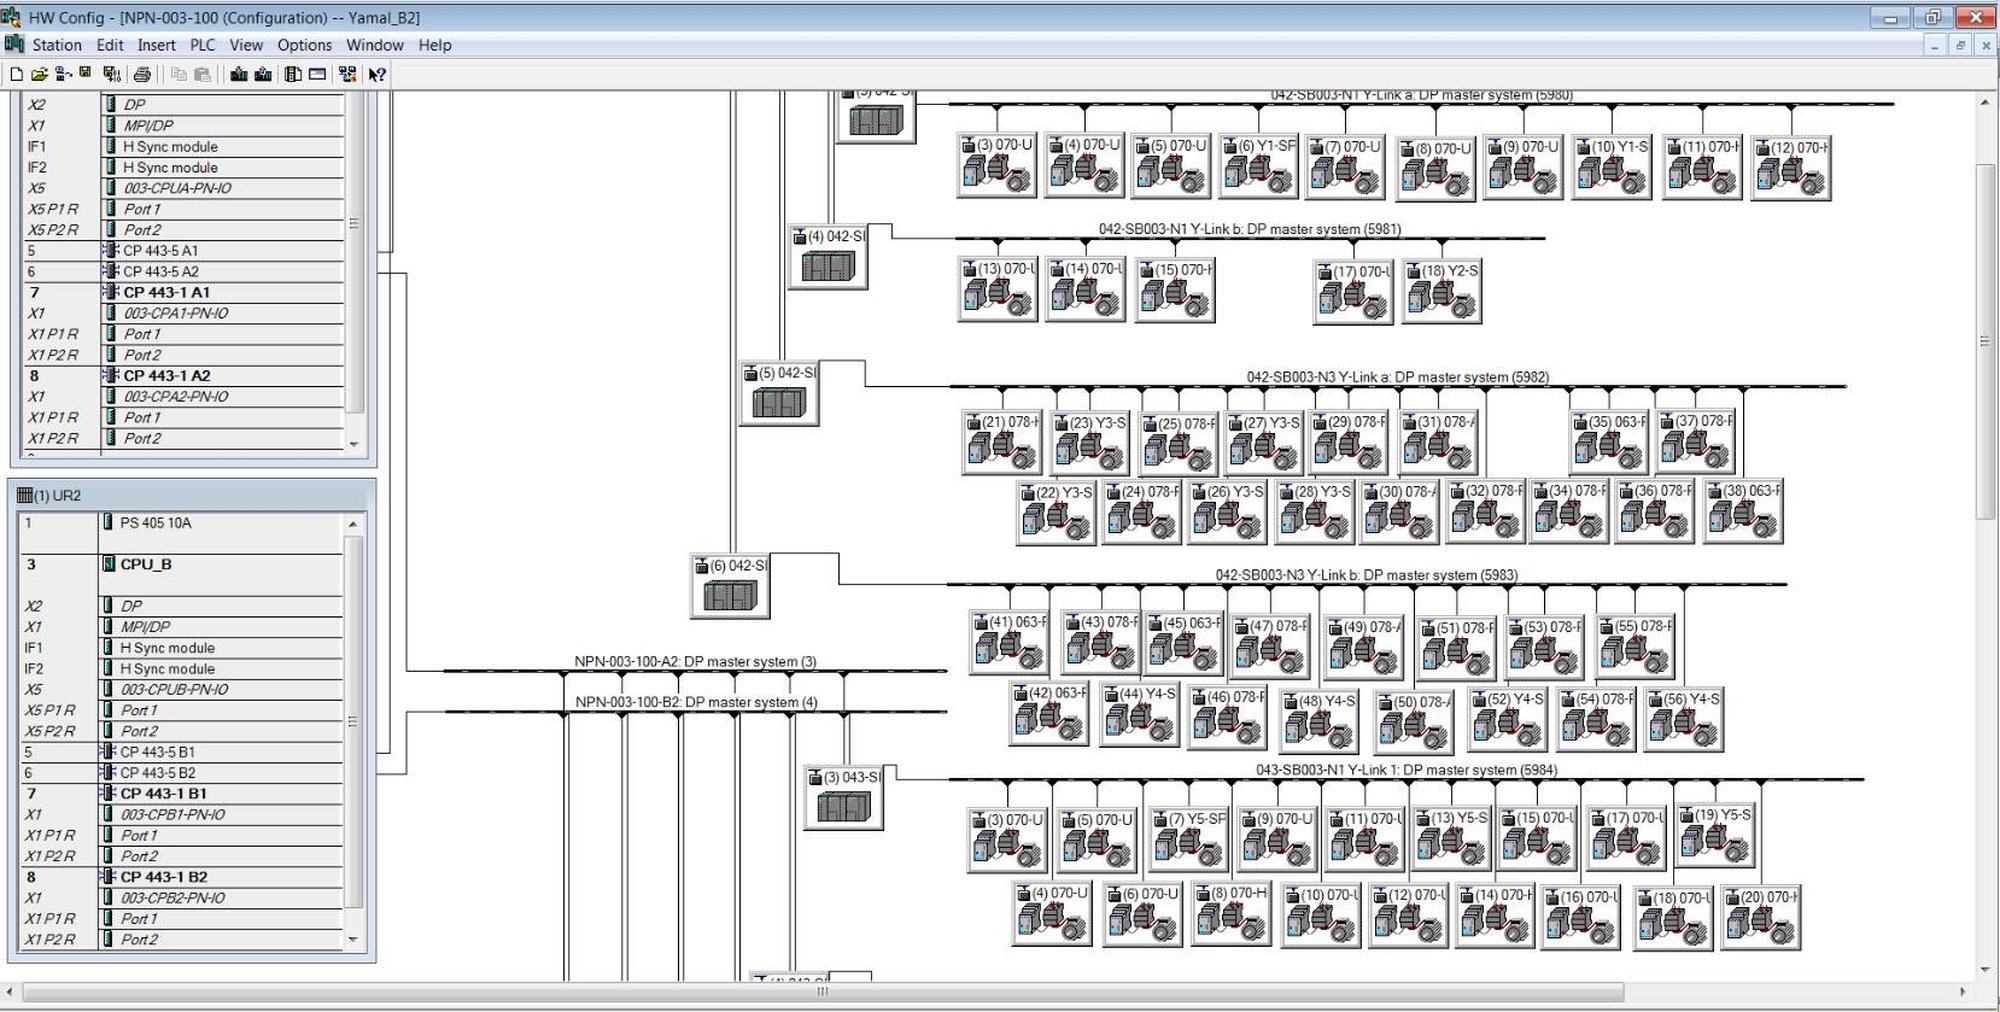Click the main view vertical scrollbar thumb
The width and height of the screenshot is (2000, 1012).
[1985, 340]
